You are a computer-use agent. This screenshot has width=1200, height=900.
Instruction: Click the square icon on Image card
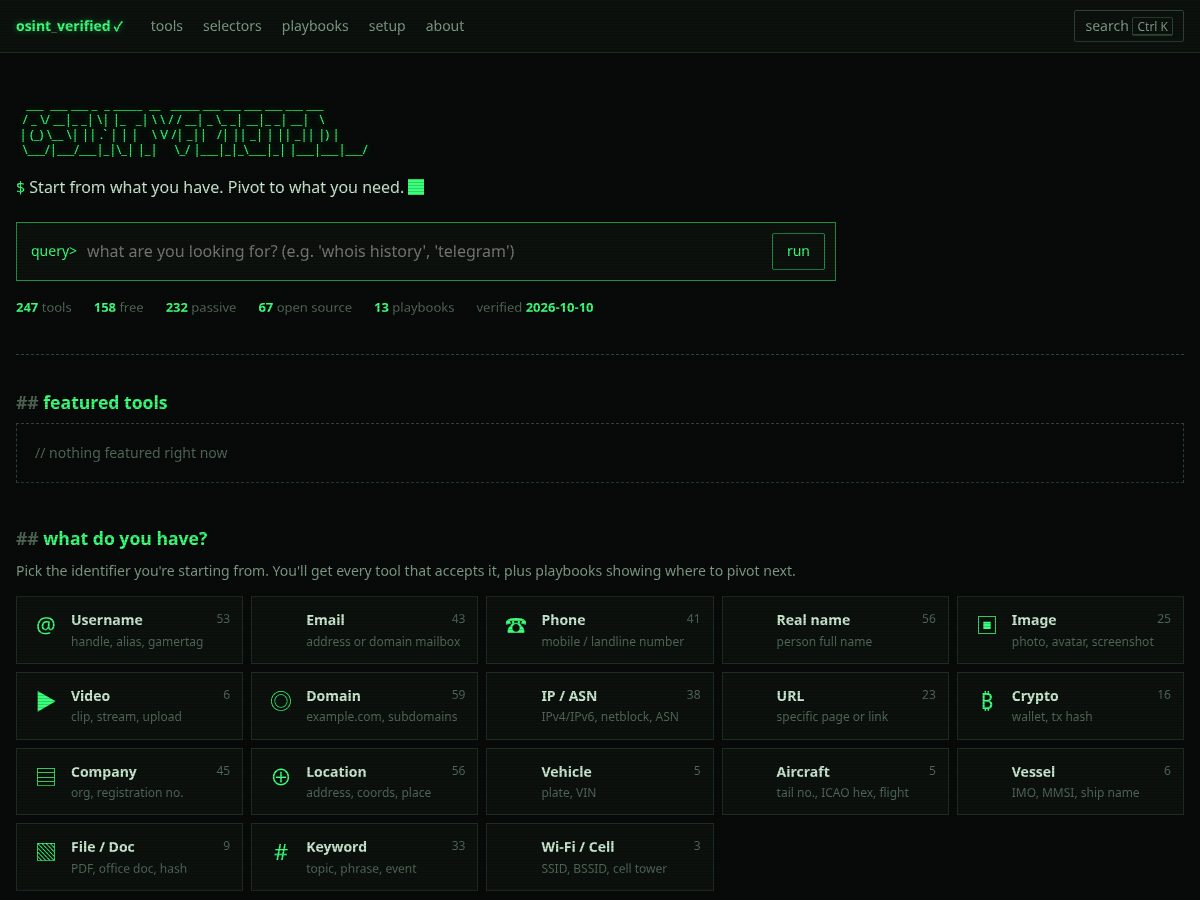pos(987,626)
